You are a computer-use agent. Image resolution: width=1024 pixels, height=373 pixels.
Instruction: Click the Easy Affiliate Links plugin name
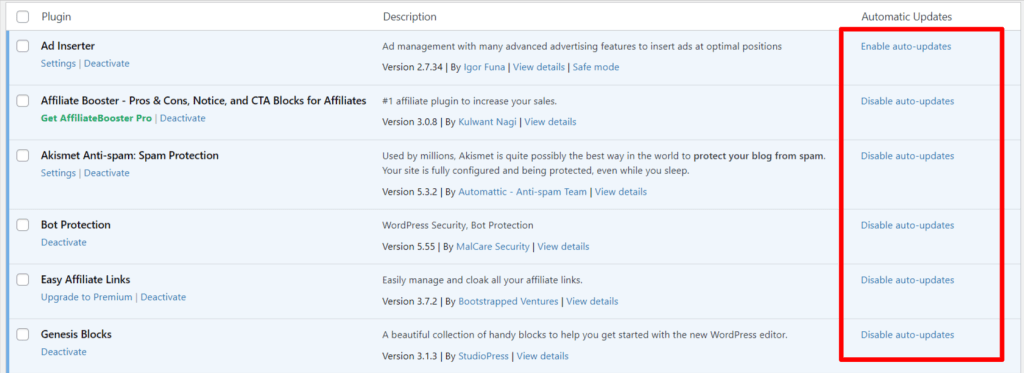[x=86, y=280]
